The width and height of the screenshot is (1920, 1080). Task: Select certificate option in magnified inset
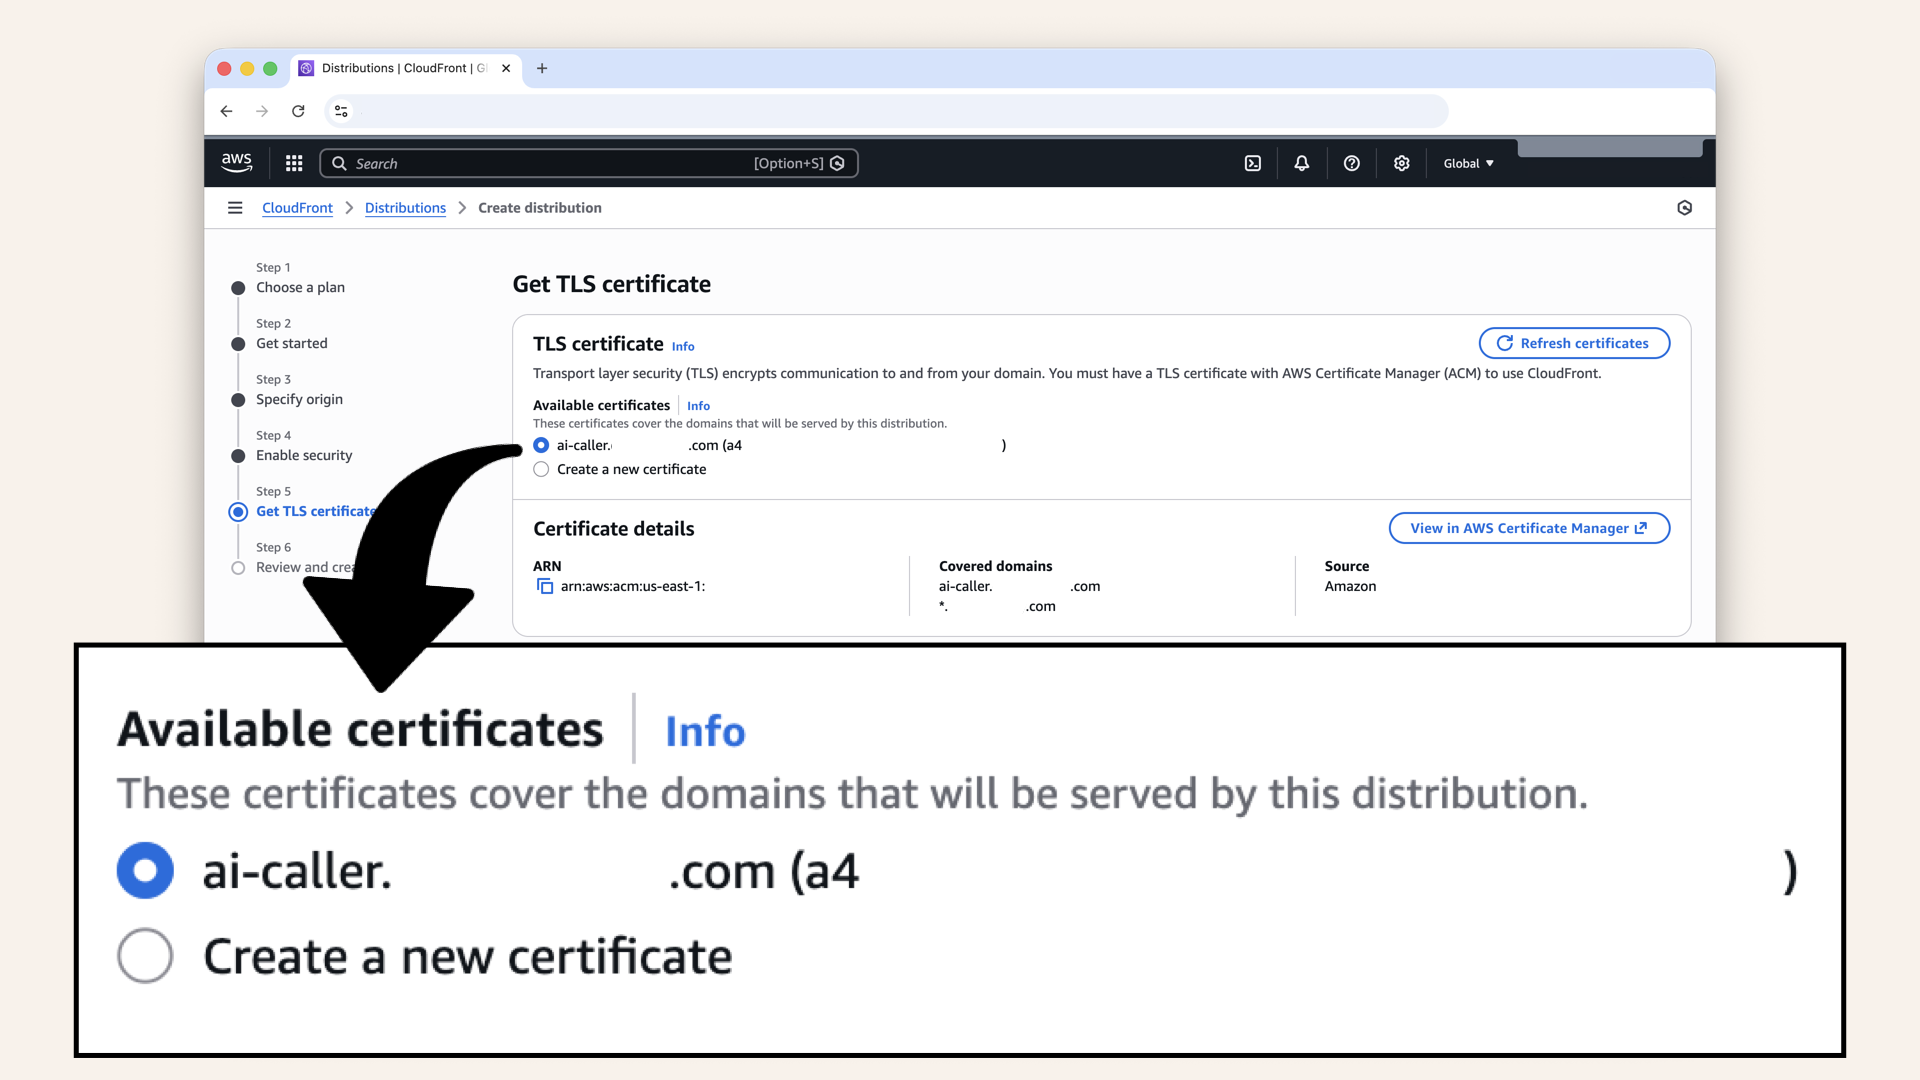pos(145,870)
